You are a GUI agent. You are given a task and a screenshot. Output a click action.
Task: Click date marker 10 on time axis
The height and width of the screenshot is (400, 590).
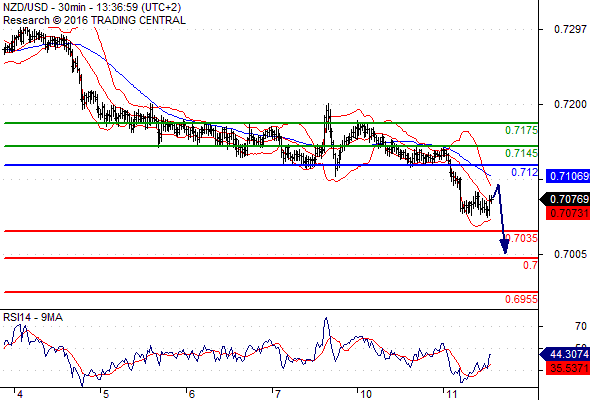(x=366, y=394)
